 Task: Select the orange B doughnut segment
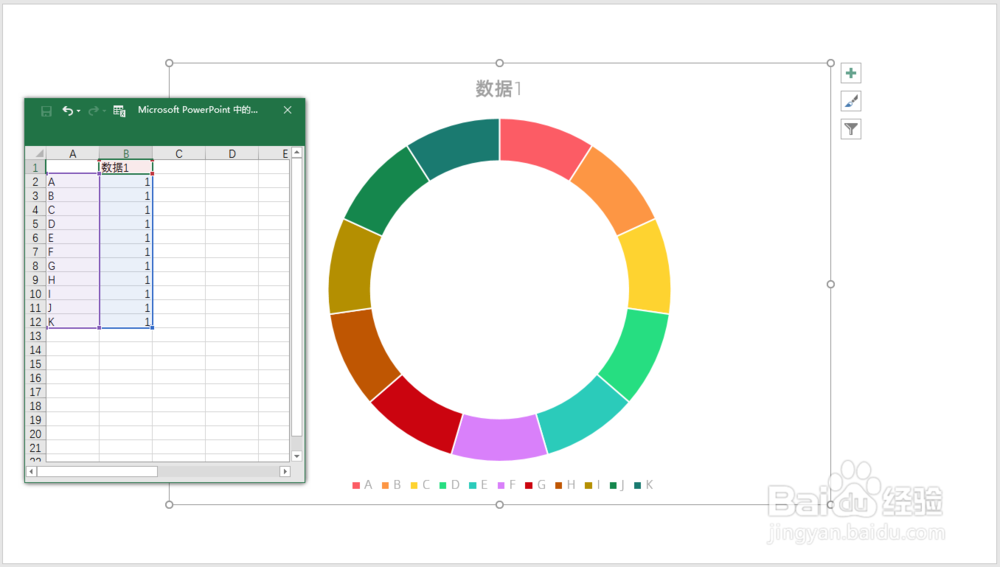(612, 189)
